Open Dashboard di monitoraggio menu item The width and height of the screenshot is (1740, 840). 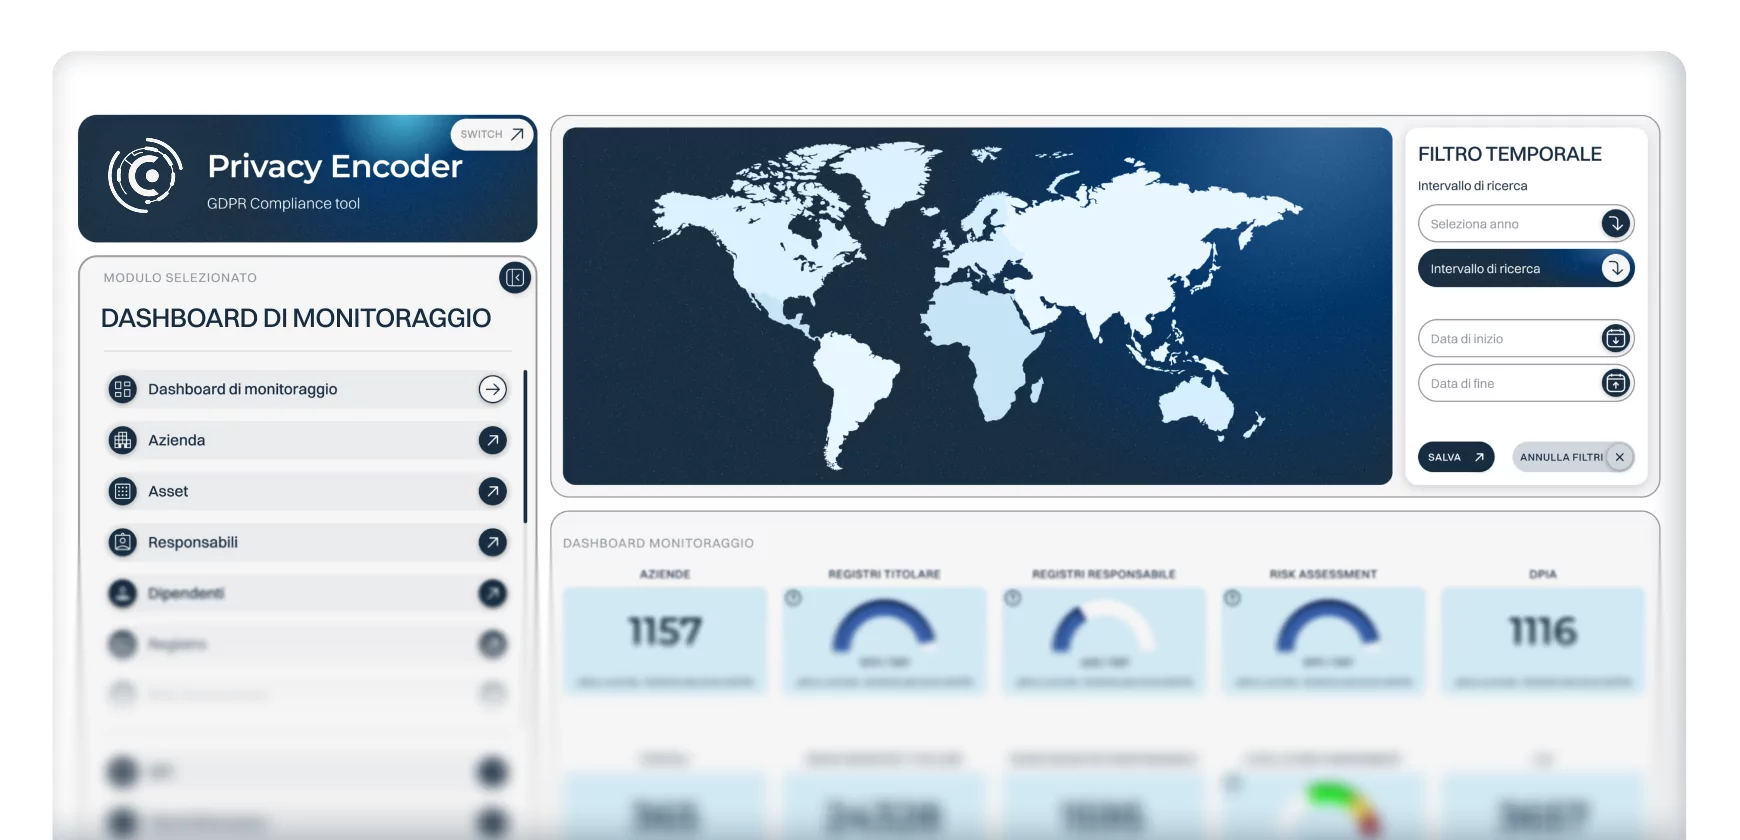308,389
